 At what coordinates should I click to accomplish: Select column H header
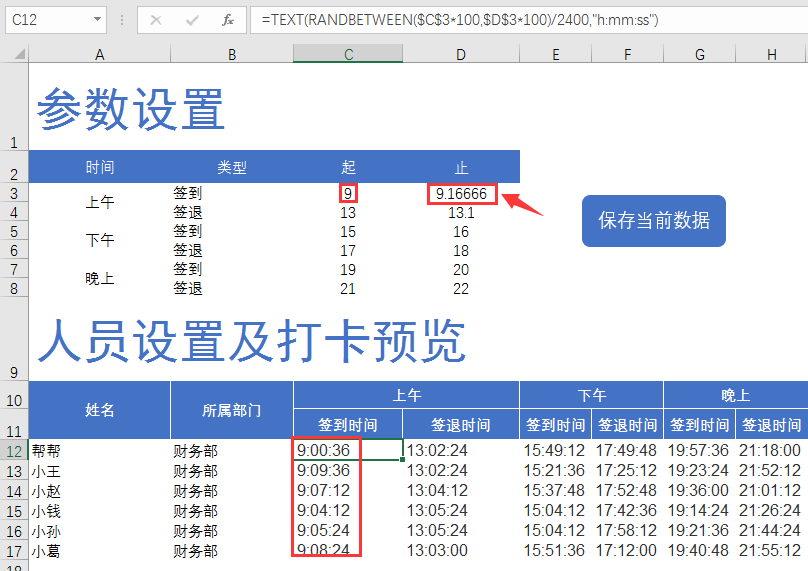tap(771, 54)
